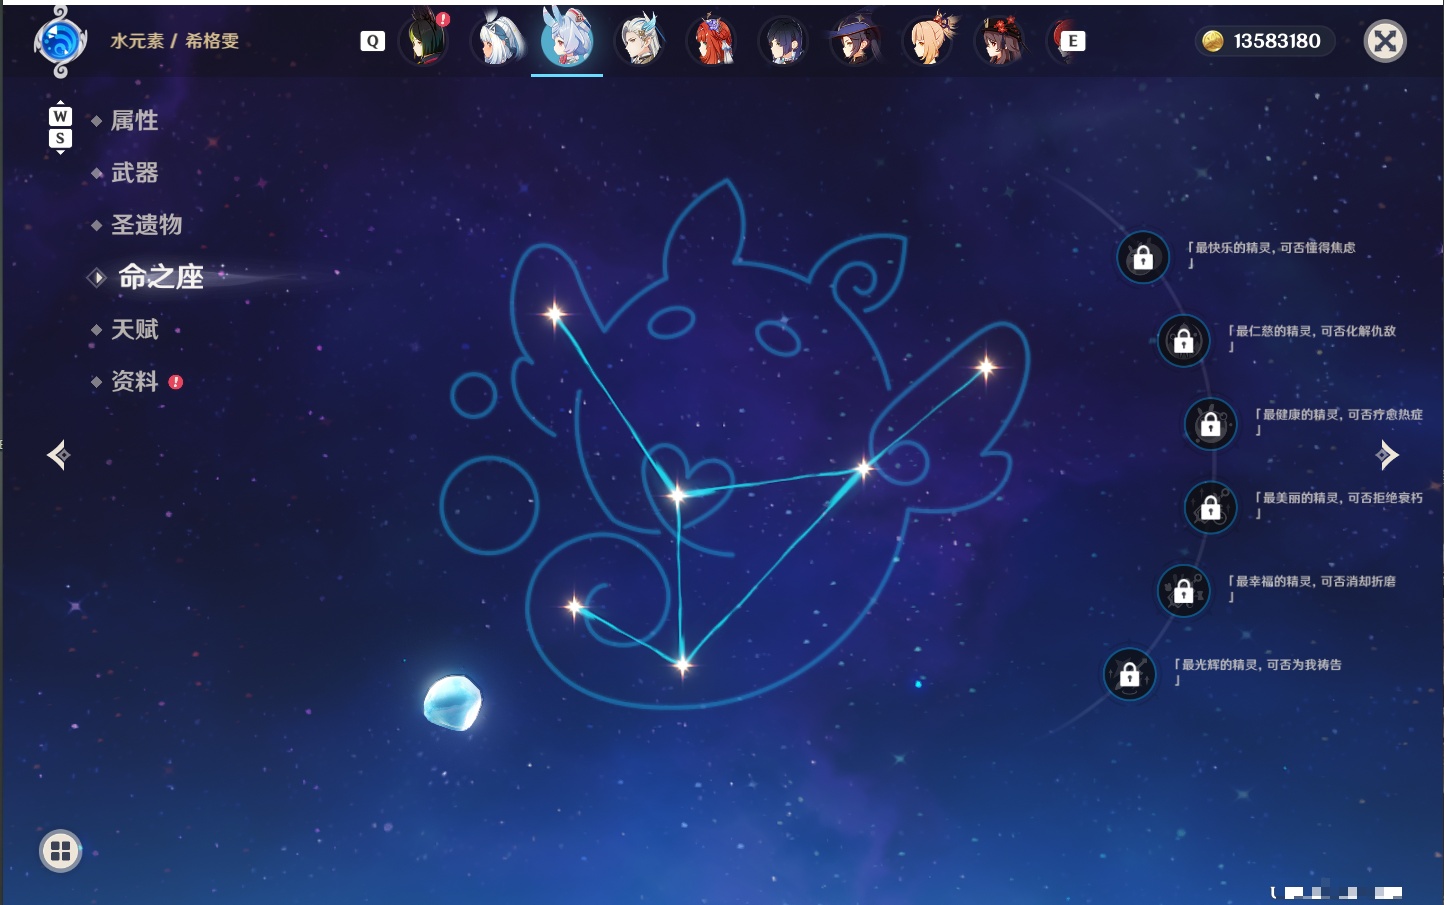Click the text 「最健康的精灵，可否疗愈热症」
Image resolution: width=1444 pixels, height=905 pixels.
tap(1338, 421)
